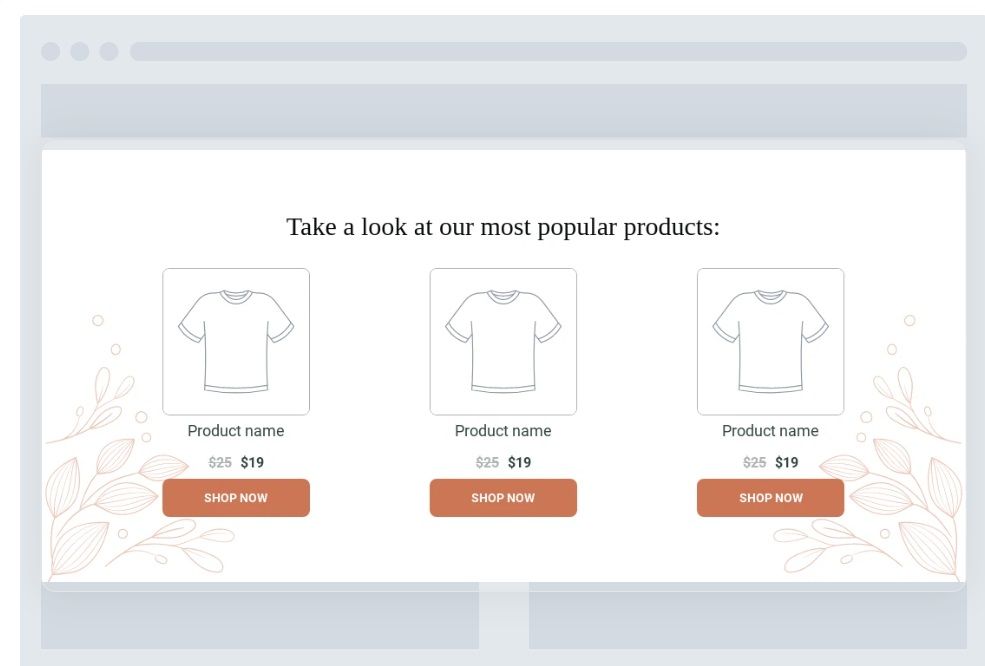Image resolution: width=985 pixels, height=666 pixels.
Task: Click the first browser window dot
Action: click(x=51, y=51)
